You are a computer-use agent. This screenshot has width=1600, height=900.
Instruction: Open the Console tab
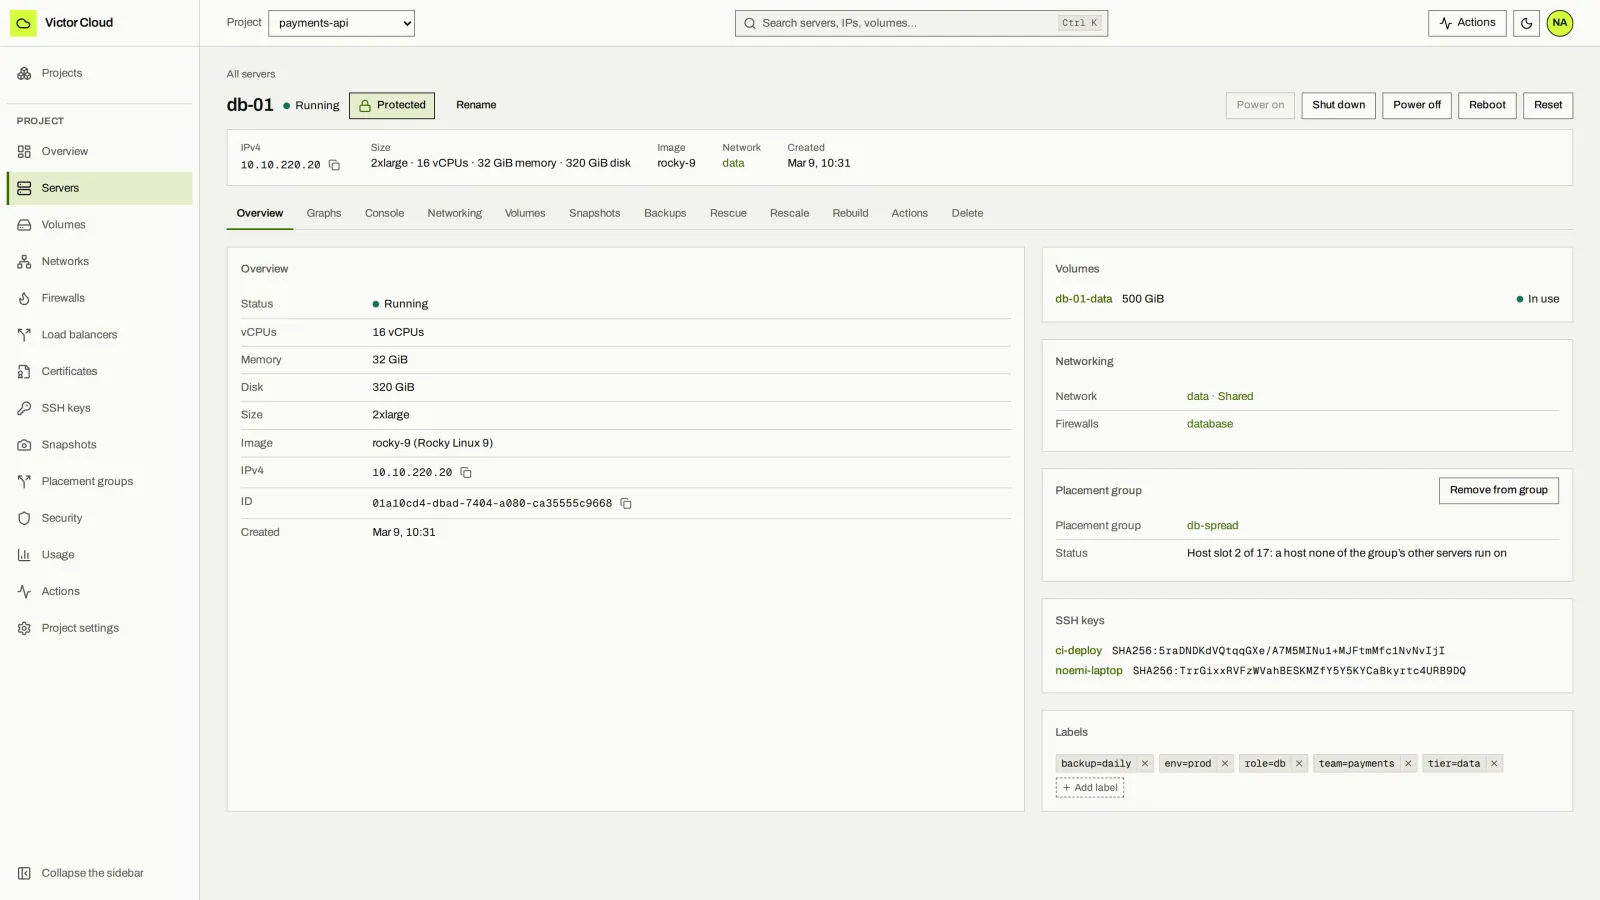pyautogui.click(x=384, y=214)
